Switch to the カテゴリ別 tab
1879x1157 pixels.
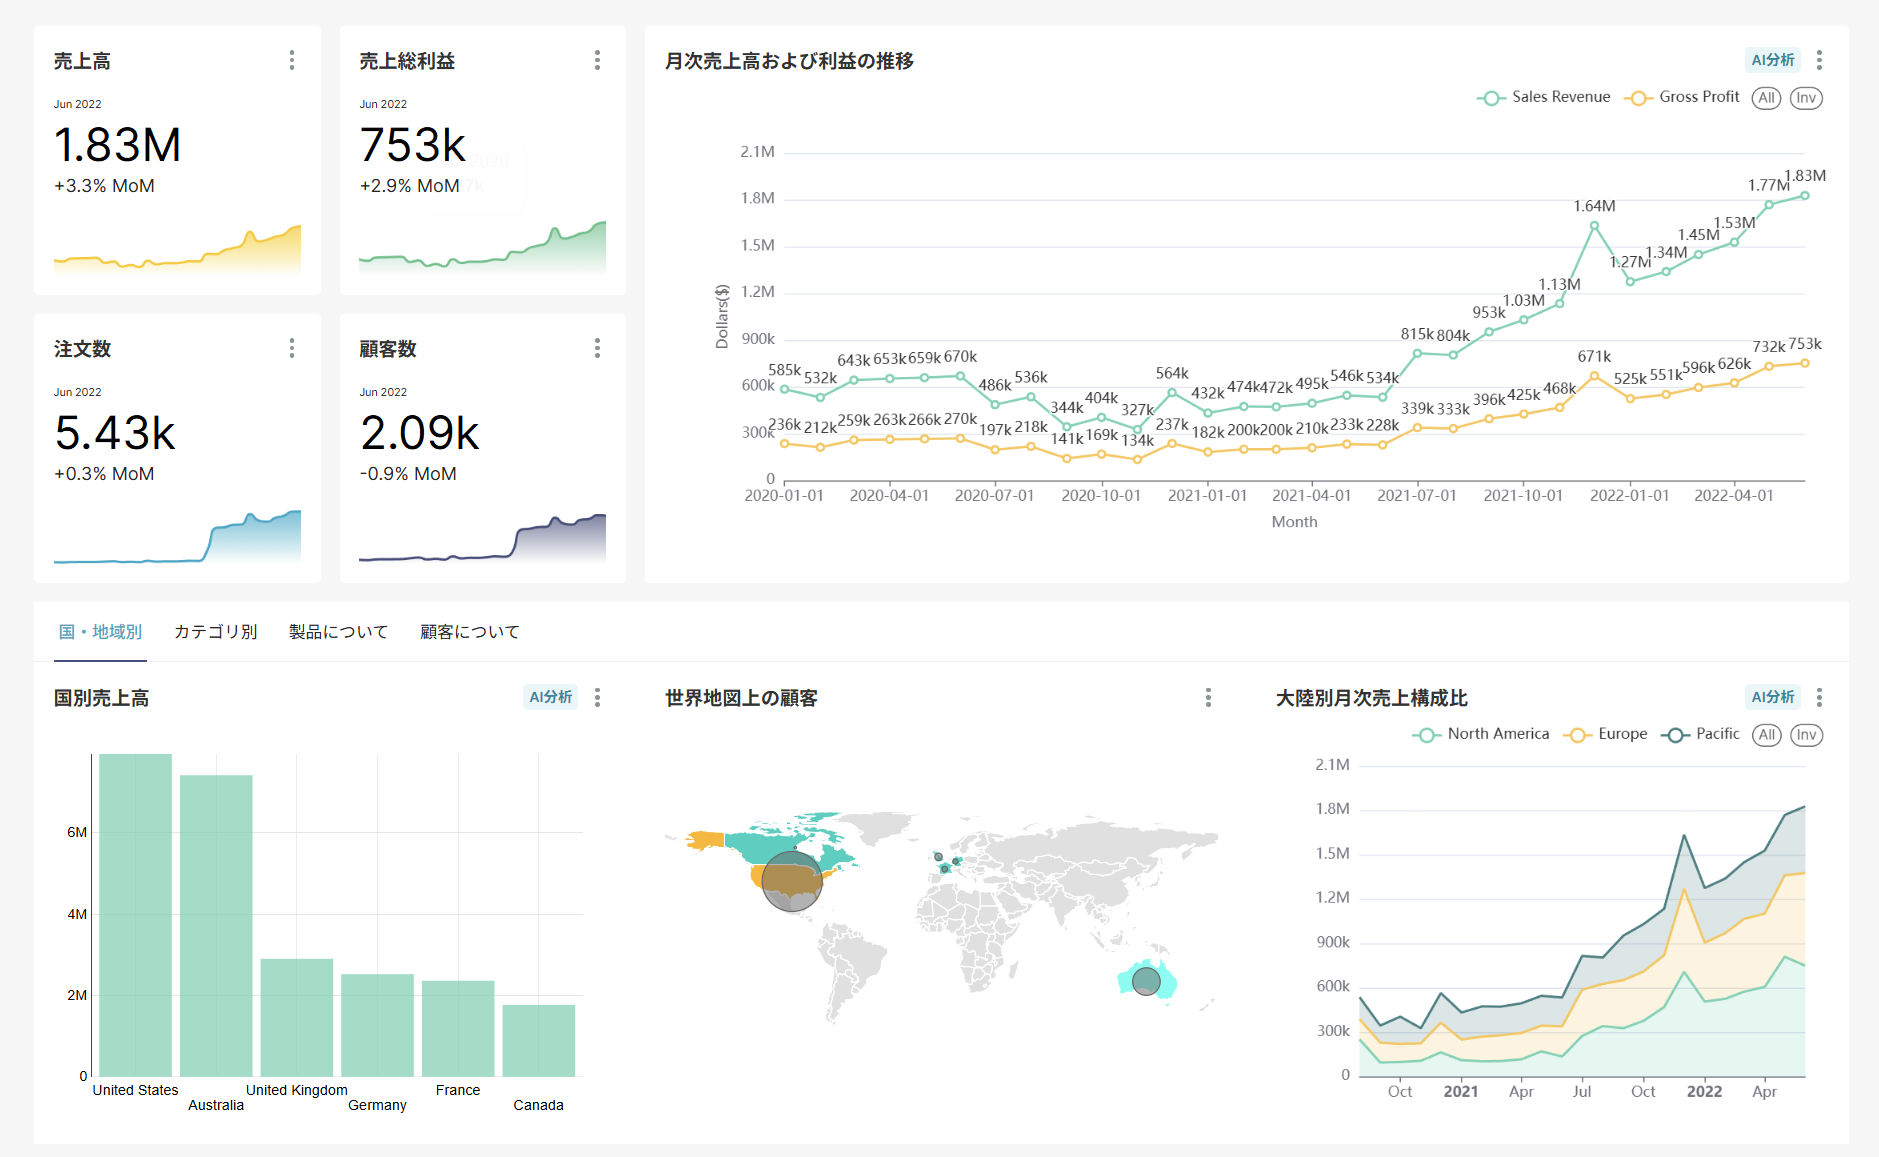click(x=215, y=632)
